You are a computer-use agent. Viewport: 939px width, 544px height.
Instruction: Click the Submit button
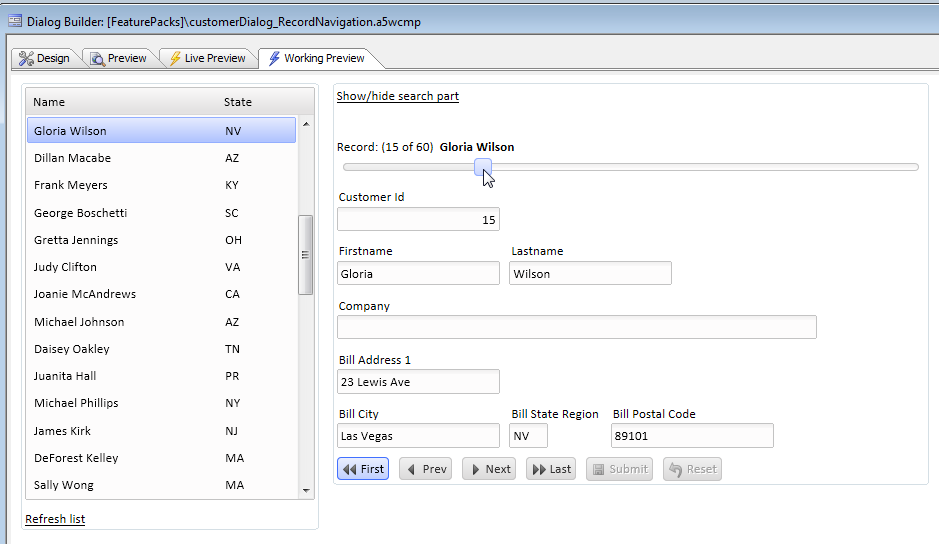pyautogui.click(x=619, y=469)
